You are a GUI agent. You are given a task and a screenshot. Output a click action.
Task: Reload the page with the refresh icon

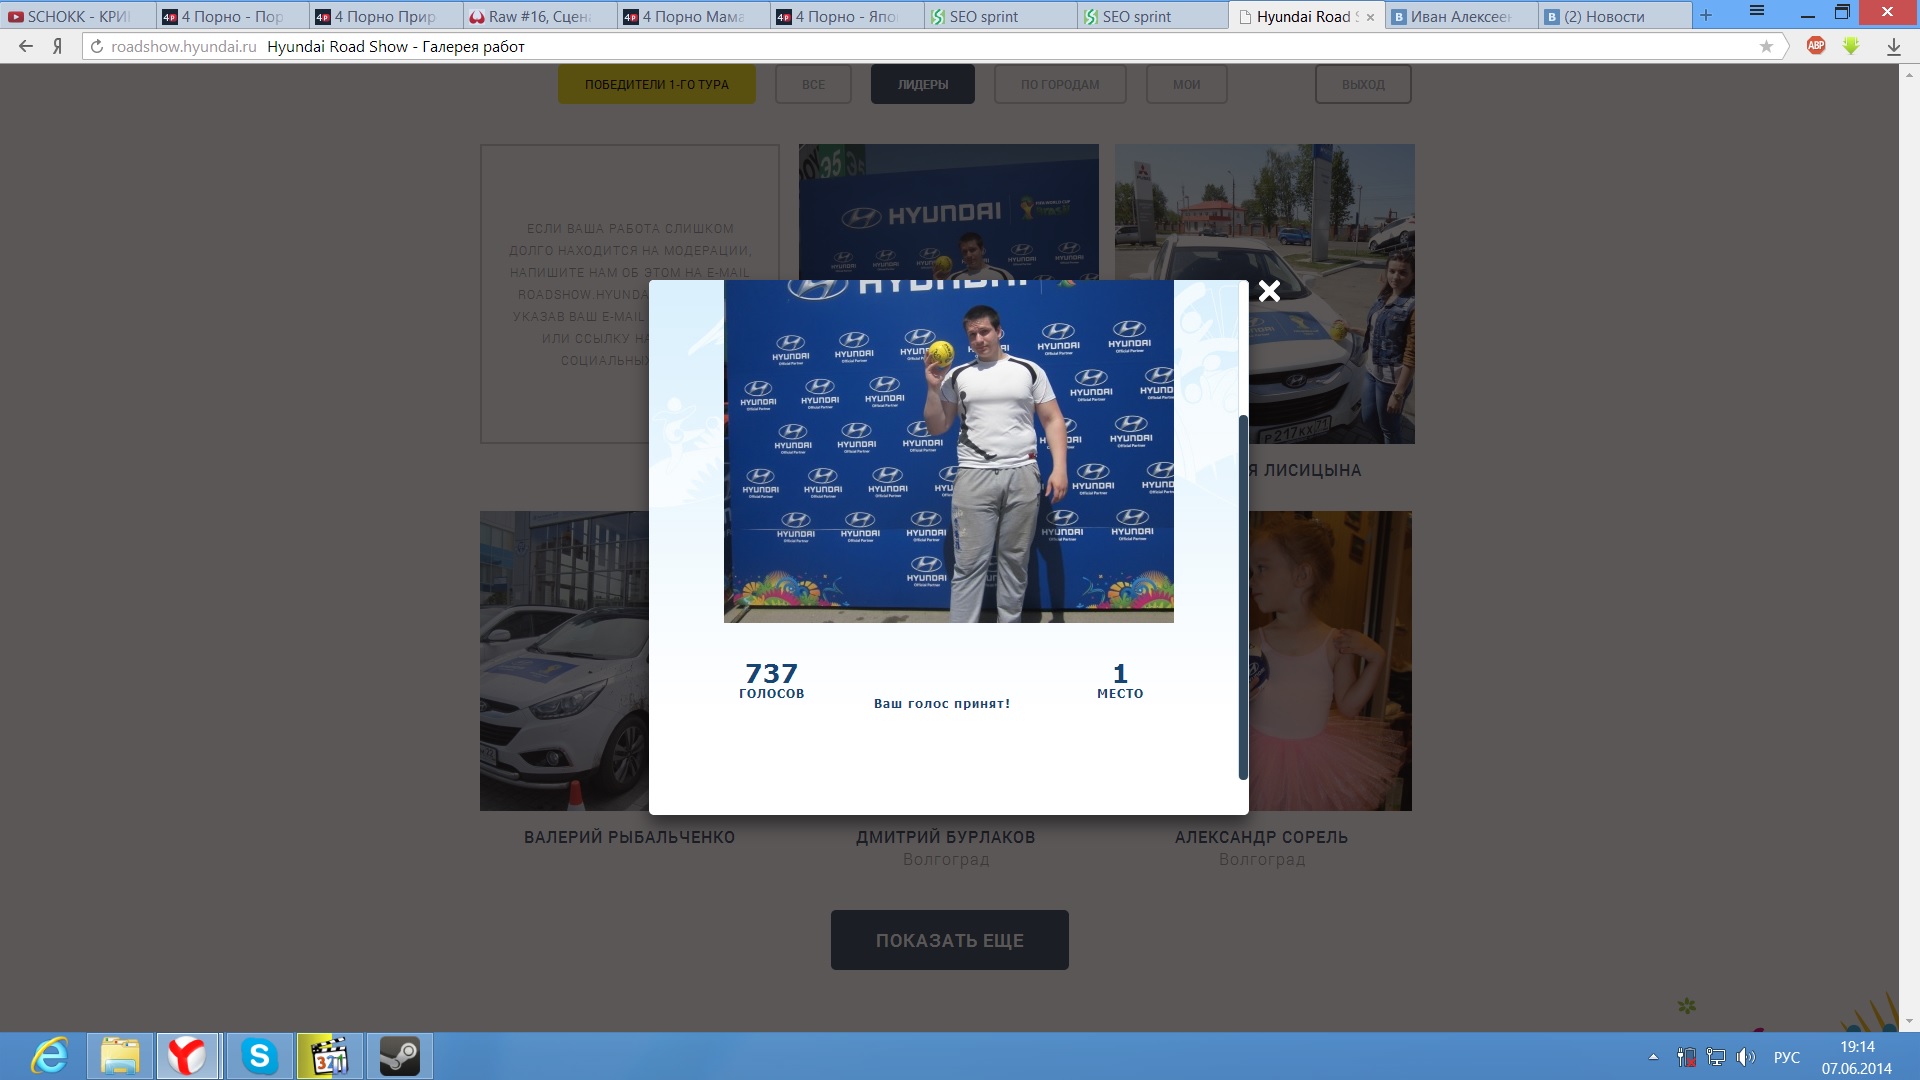[97, 46]
